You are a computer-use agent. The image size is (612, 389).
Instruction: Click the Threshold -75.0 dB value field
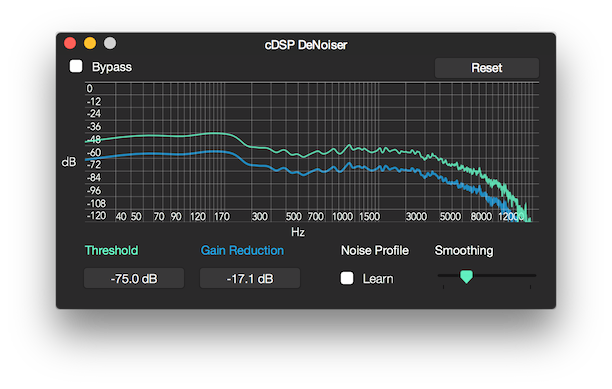[134, 278]
